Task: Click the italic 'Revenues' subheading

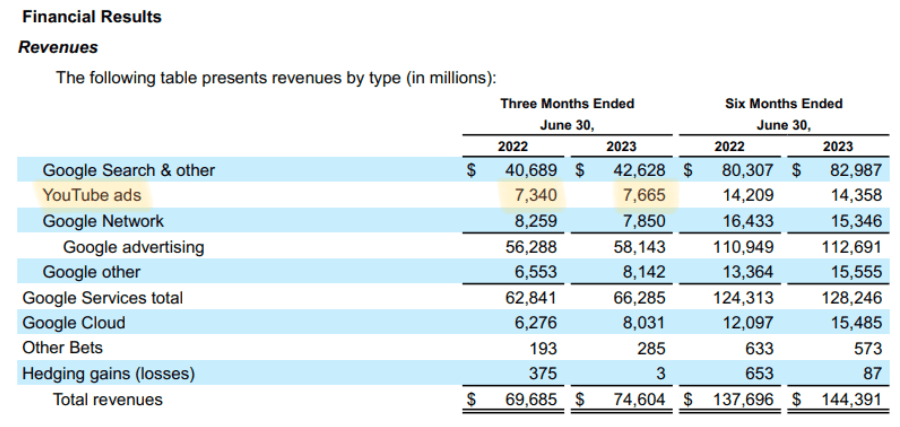Action: pos(58,47)
